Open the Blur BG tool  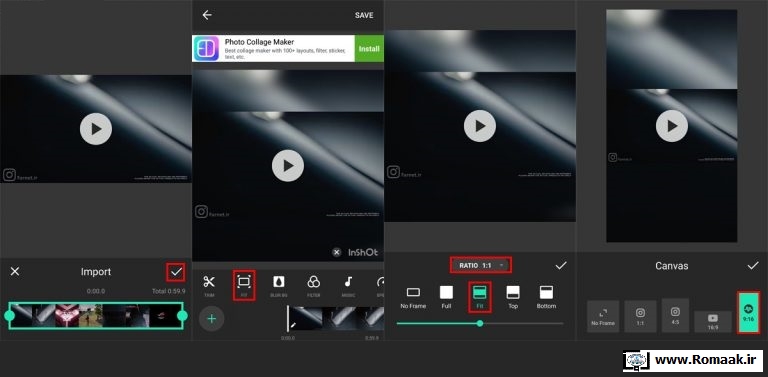(x=279, y=285)
